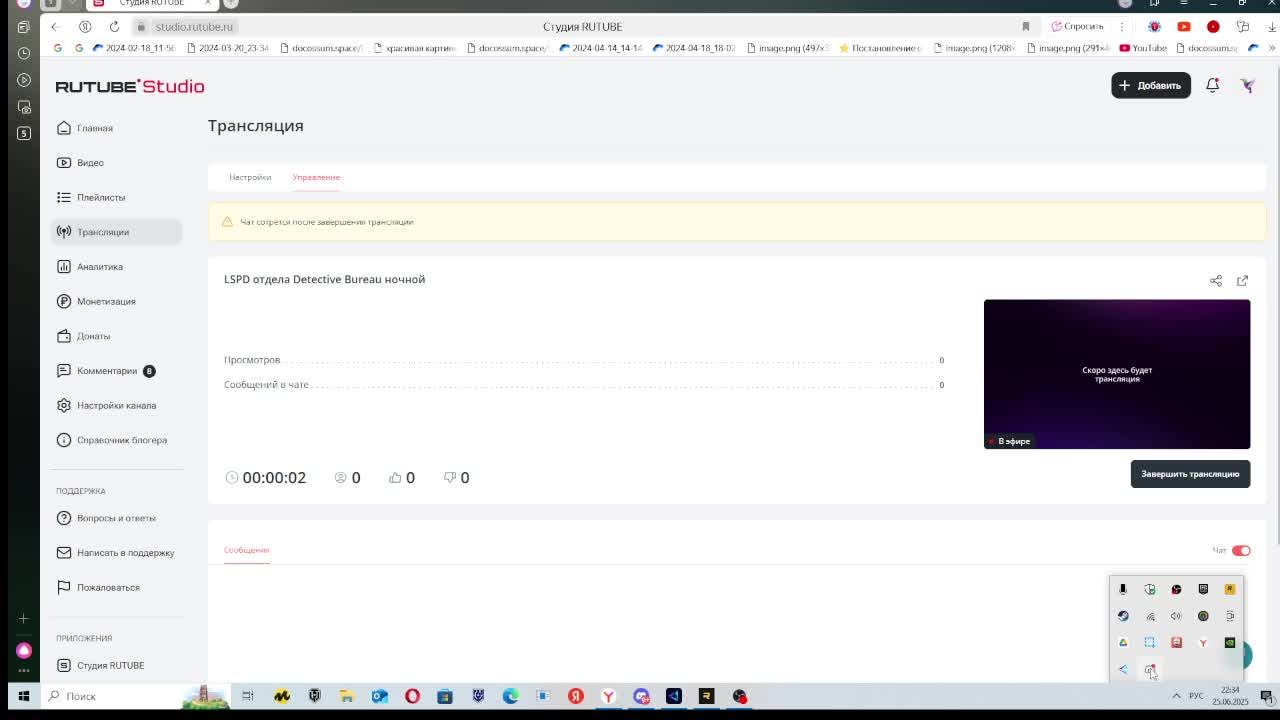Screen dimensions: 1280x720
Task: Click the RUTUBE Studio logo
Action: tap(130, 86)
